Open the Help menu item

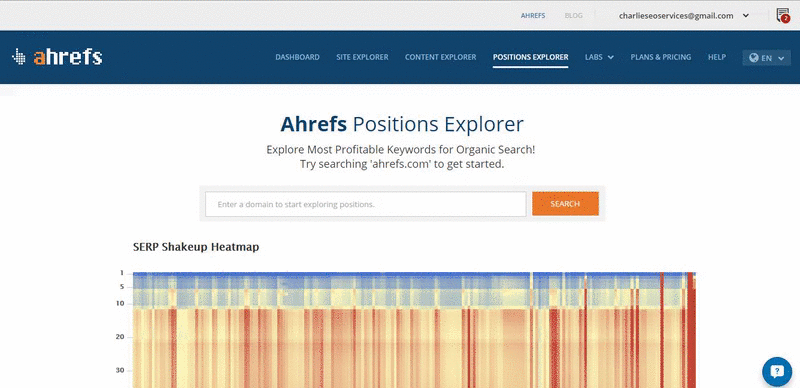(717, 57)
